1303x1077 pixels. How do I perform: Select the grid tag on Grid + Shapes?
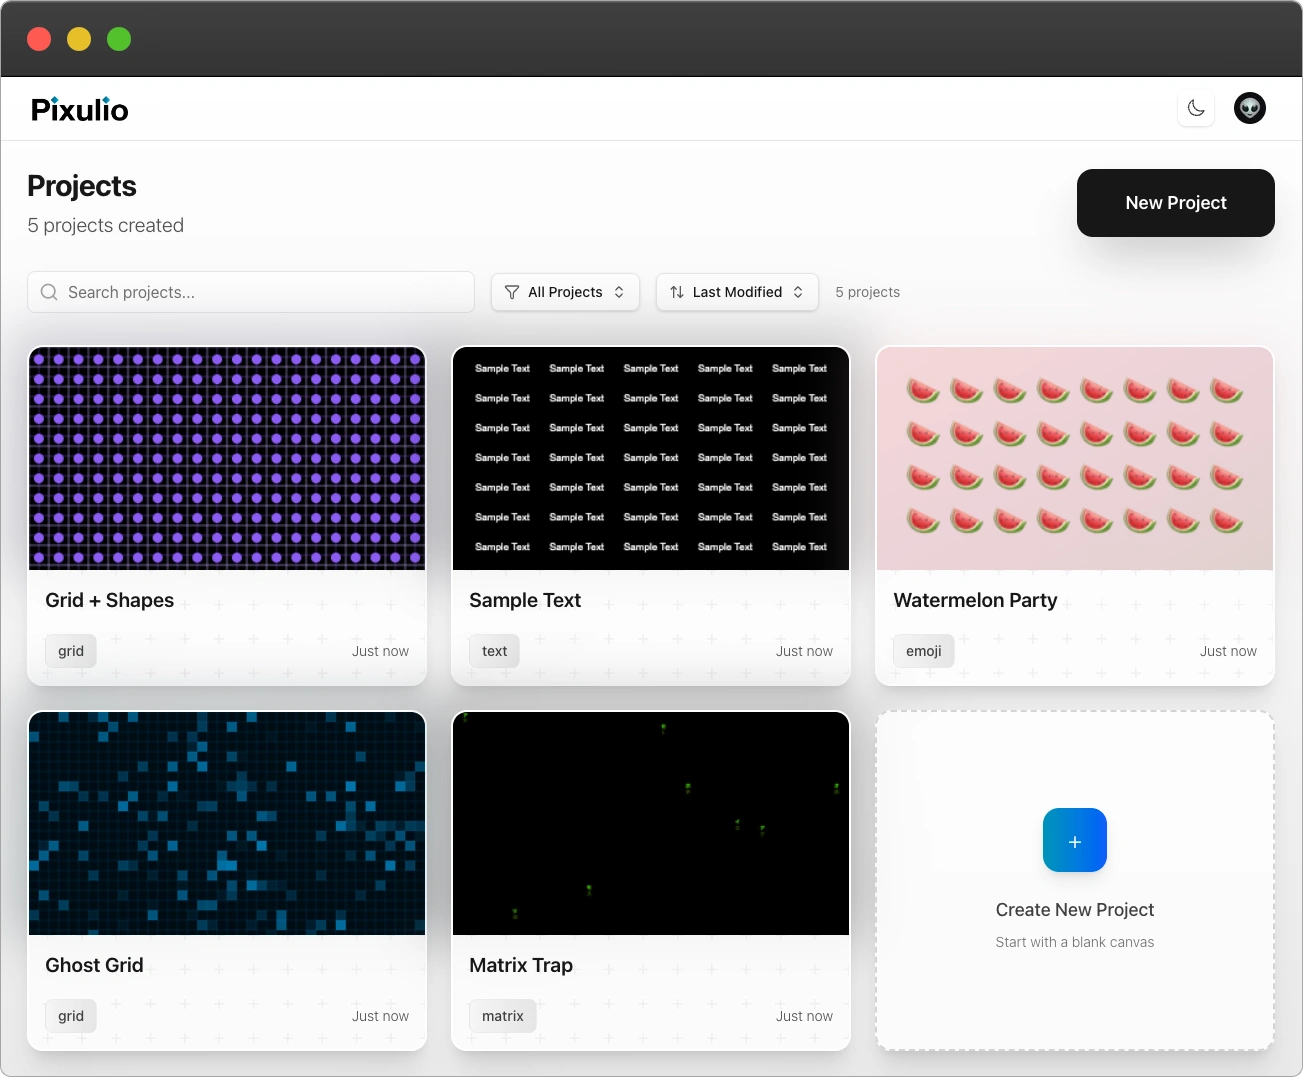click(x=70, y=650)
